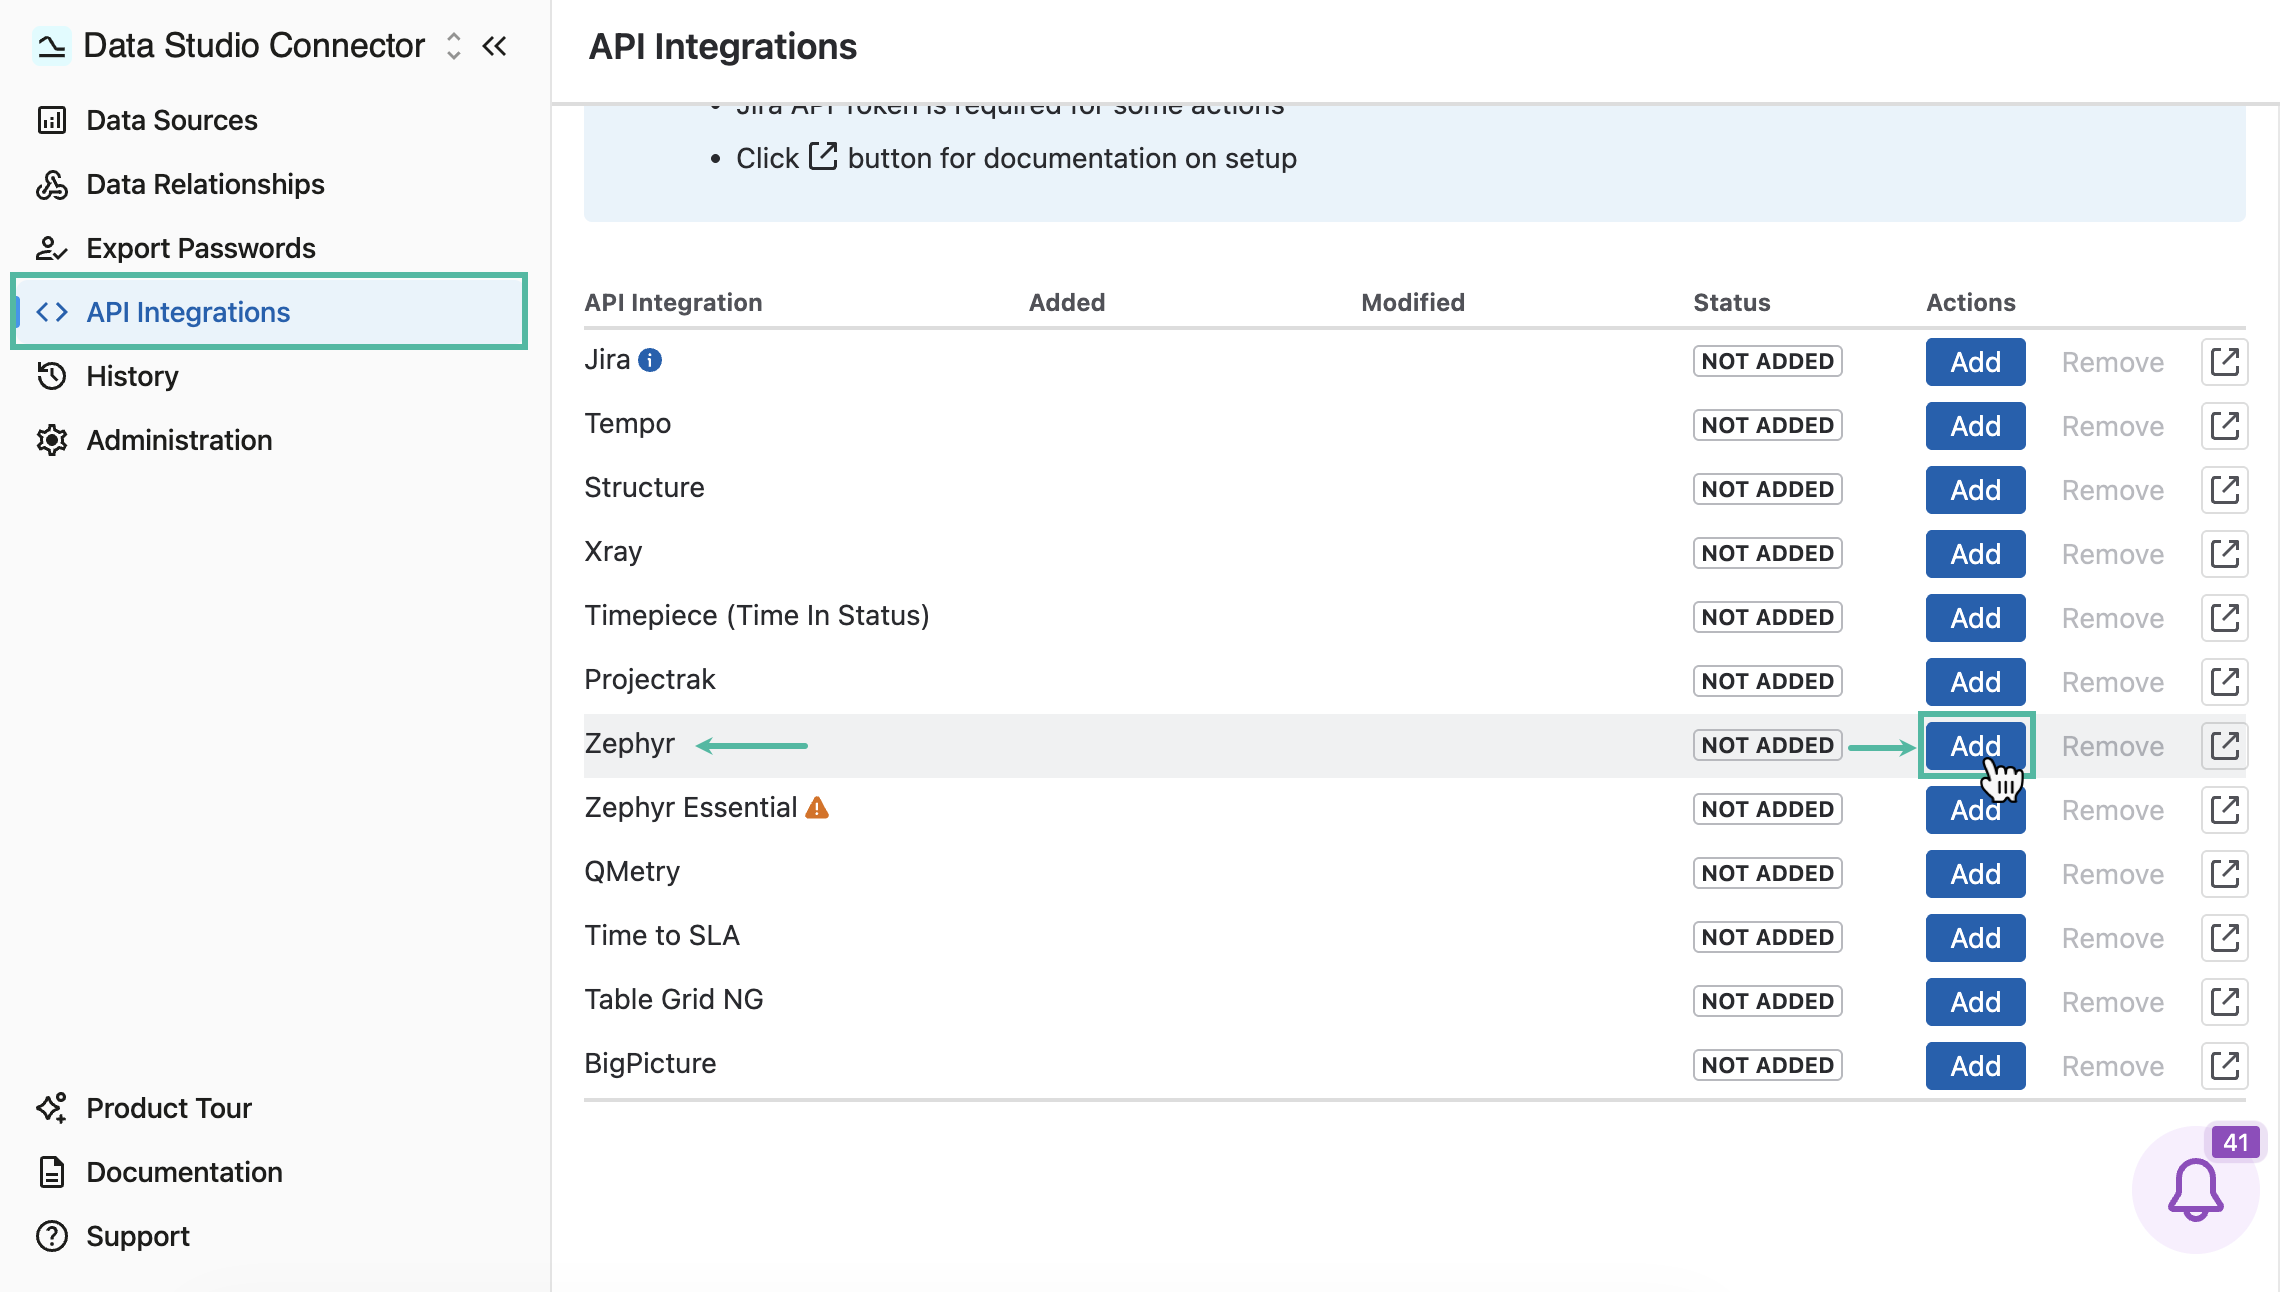Open the notifications bell

click(2195, 1190)
